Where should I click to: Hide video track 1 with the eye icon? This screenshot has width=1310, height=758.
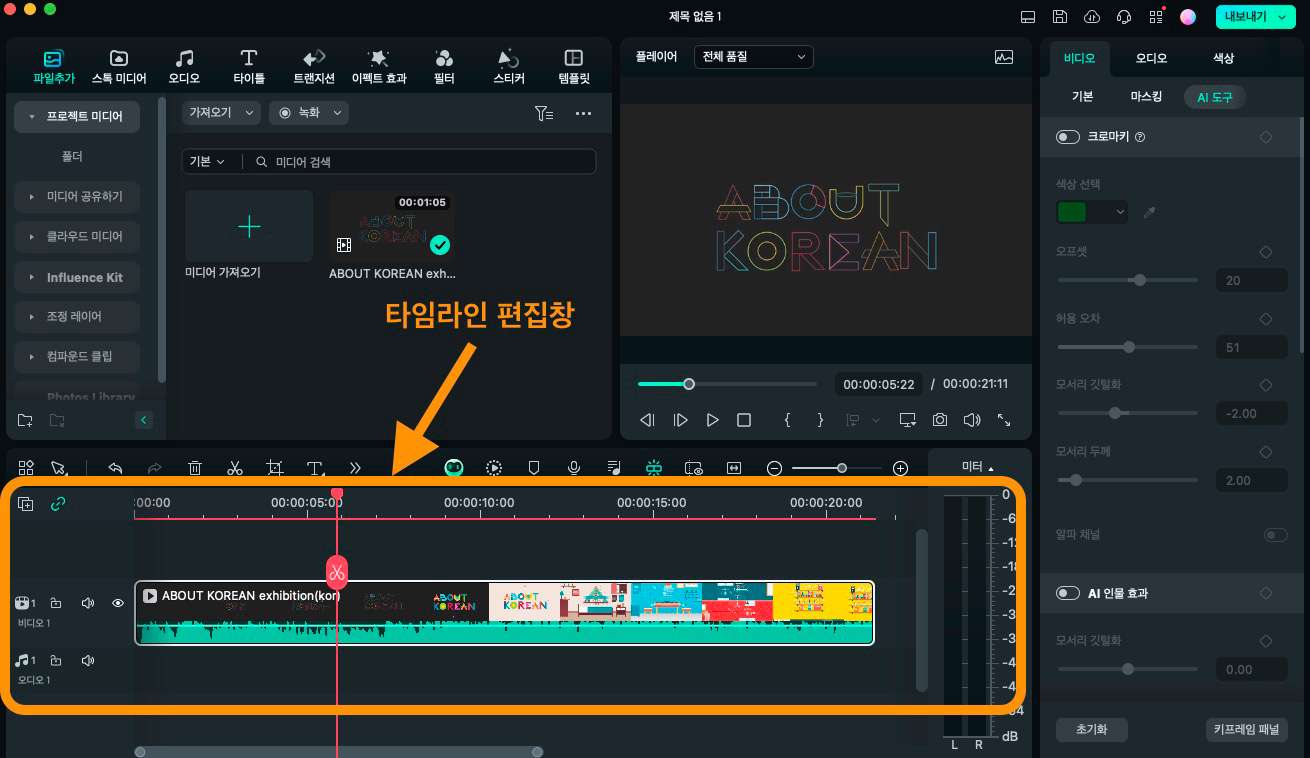[x=118, y=603]
